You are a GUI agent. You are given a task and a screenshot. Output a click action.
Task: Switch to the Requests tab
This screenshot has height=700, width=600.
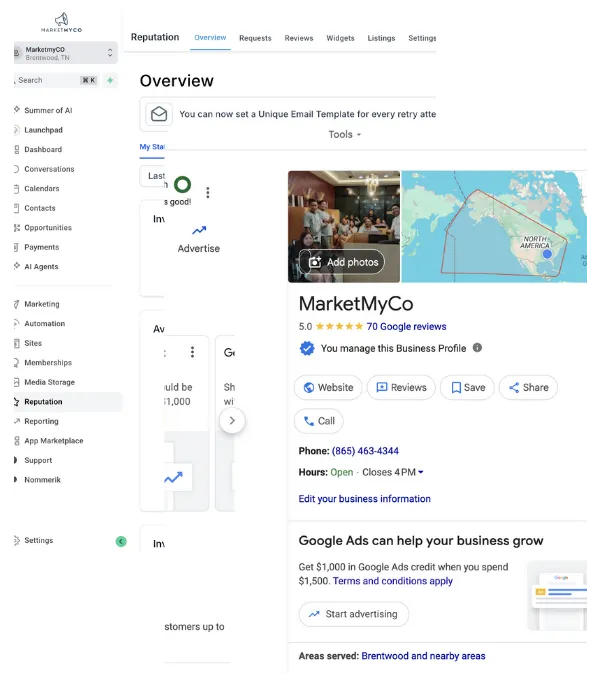255,38
